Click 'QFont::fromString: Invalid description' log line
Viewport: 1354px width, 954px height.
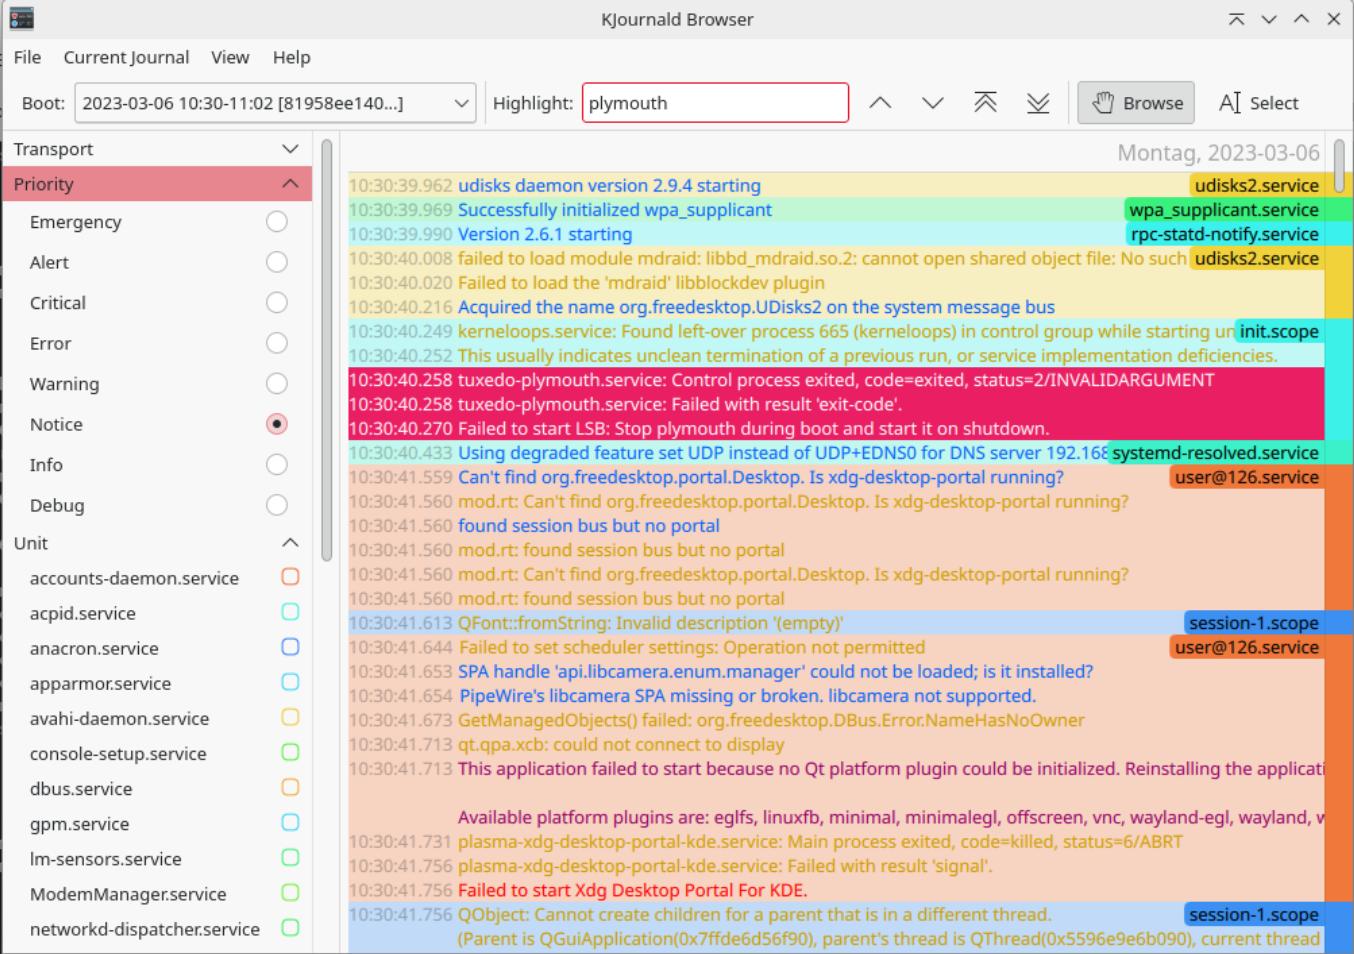(x=651, y=623)
